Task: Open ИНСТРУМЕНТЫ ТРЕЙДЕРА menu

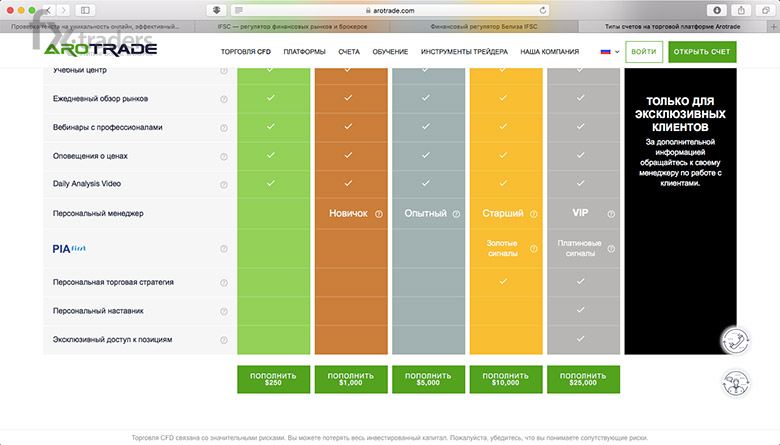Action: tap(464, 51)
